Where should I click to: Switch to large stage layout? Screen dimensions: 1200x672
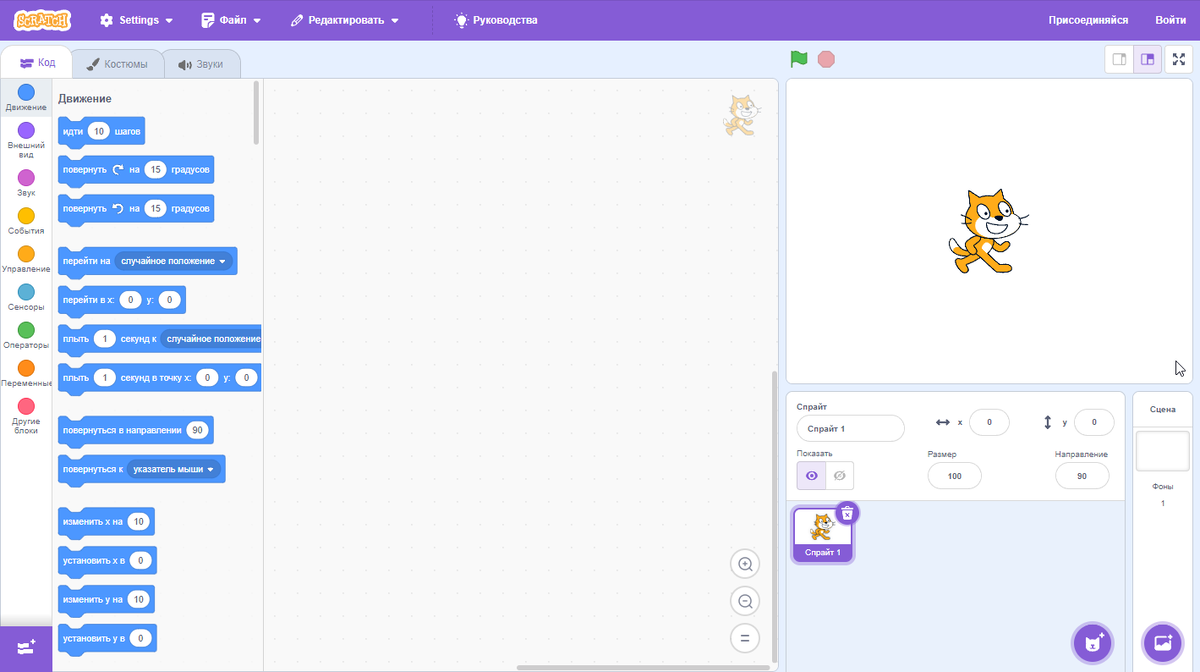coord(1148,59)
